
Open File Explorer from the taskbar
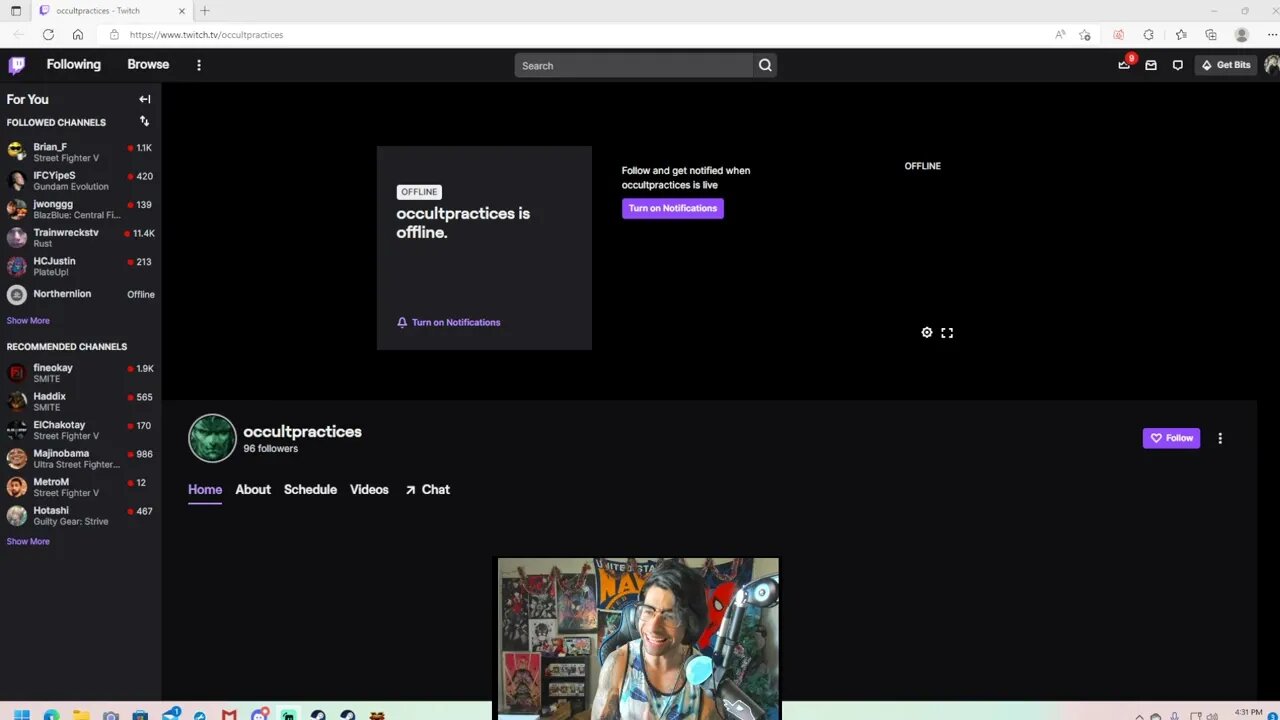tap(81, 714)
